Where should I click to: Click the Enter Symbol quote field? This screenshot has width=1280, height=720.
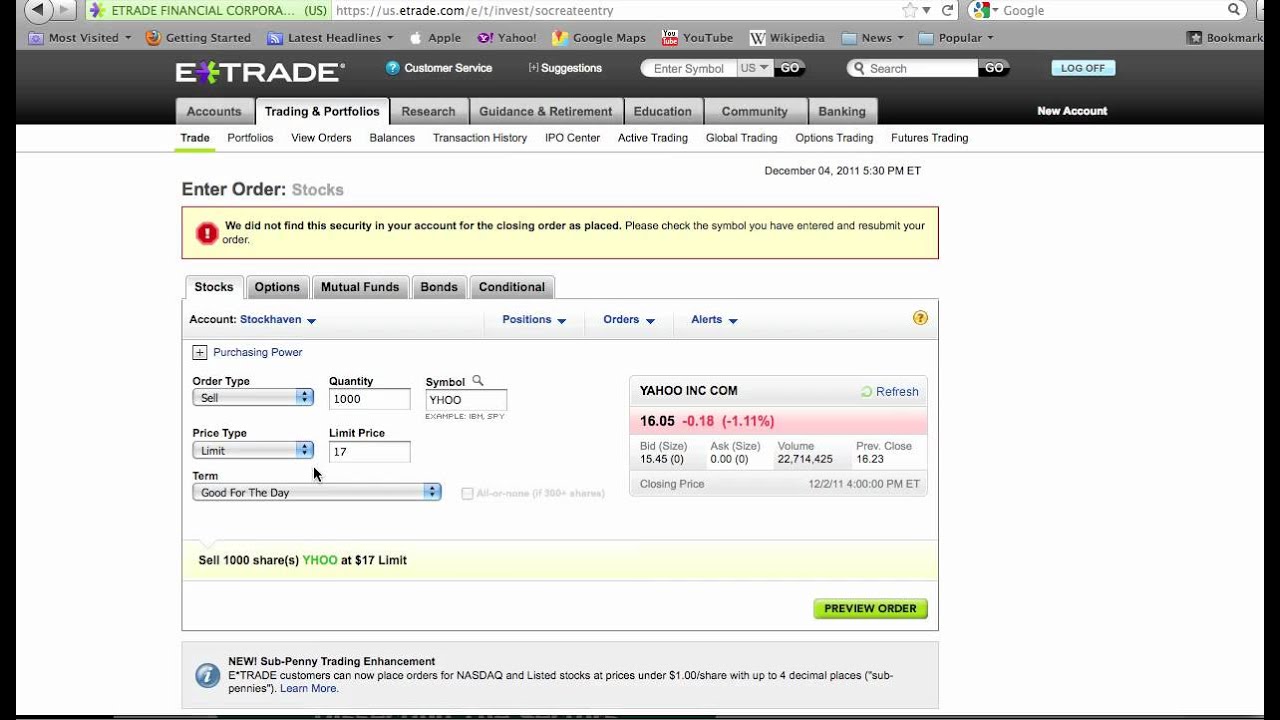click(689, 68)
